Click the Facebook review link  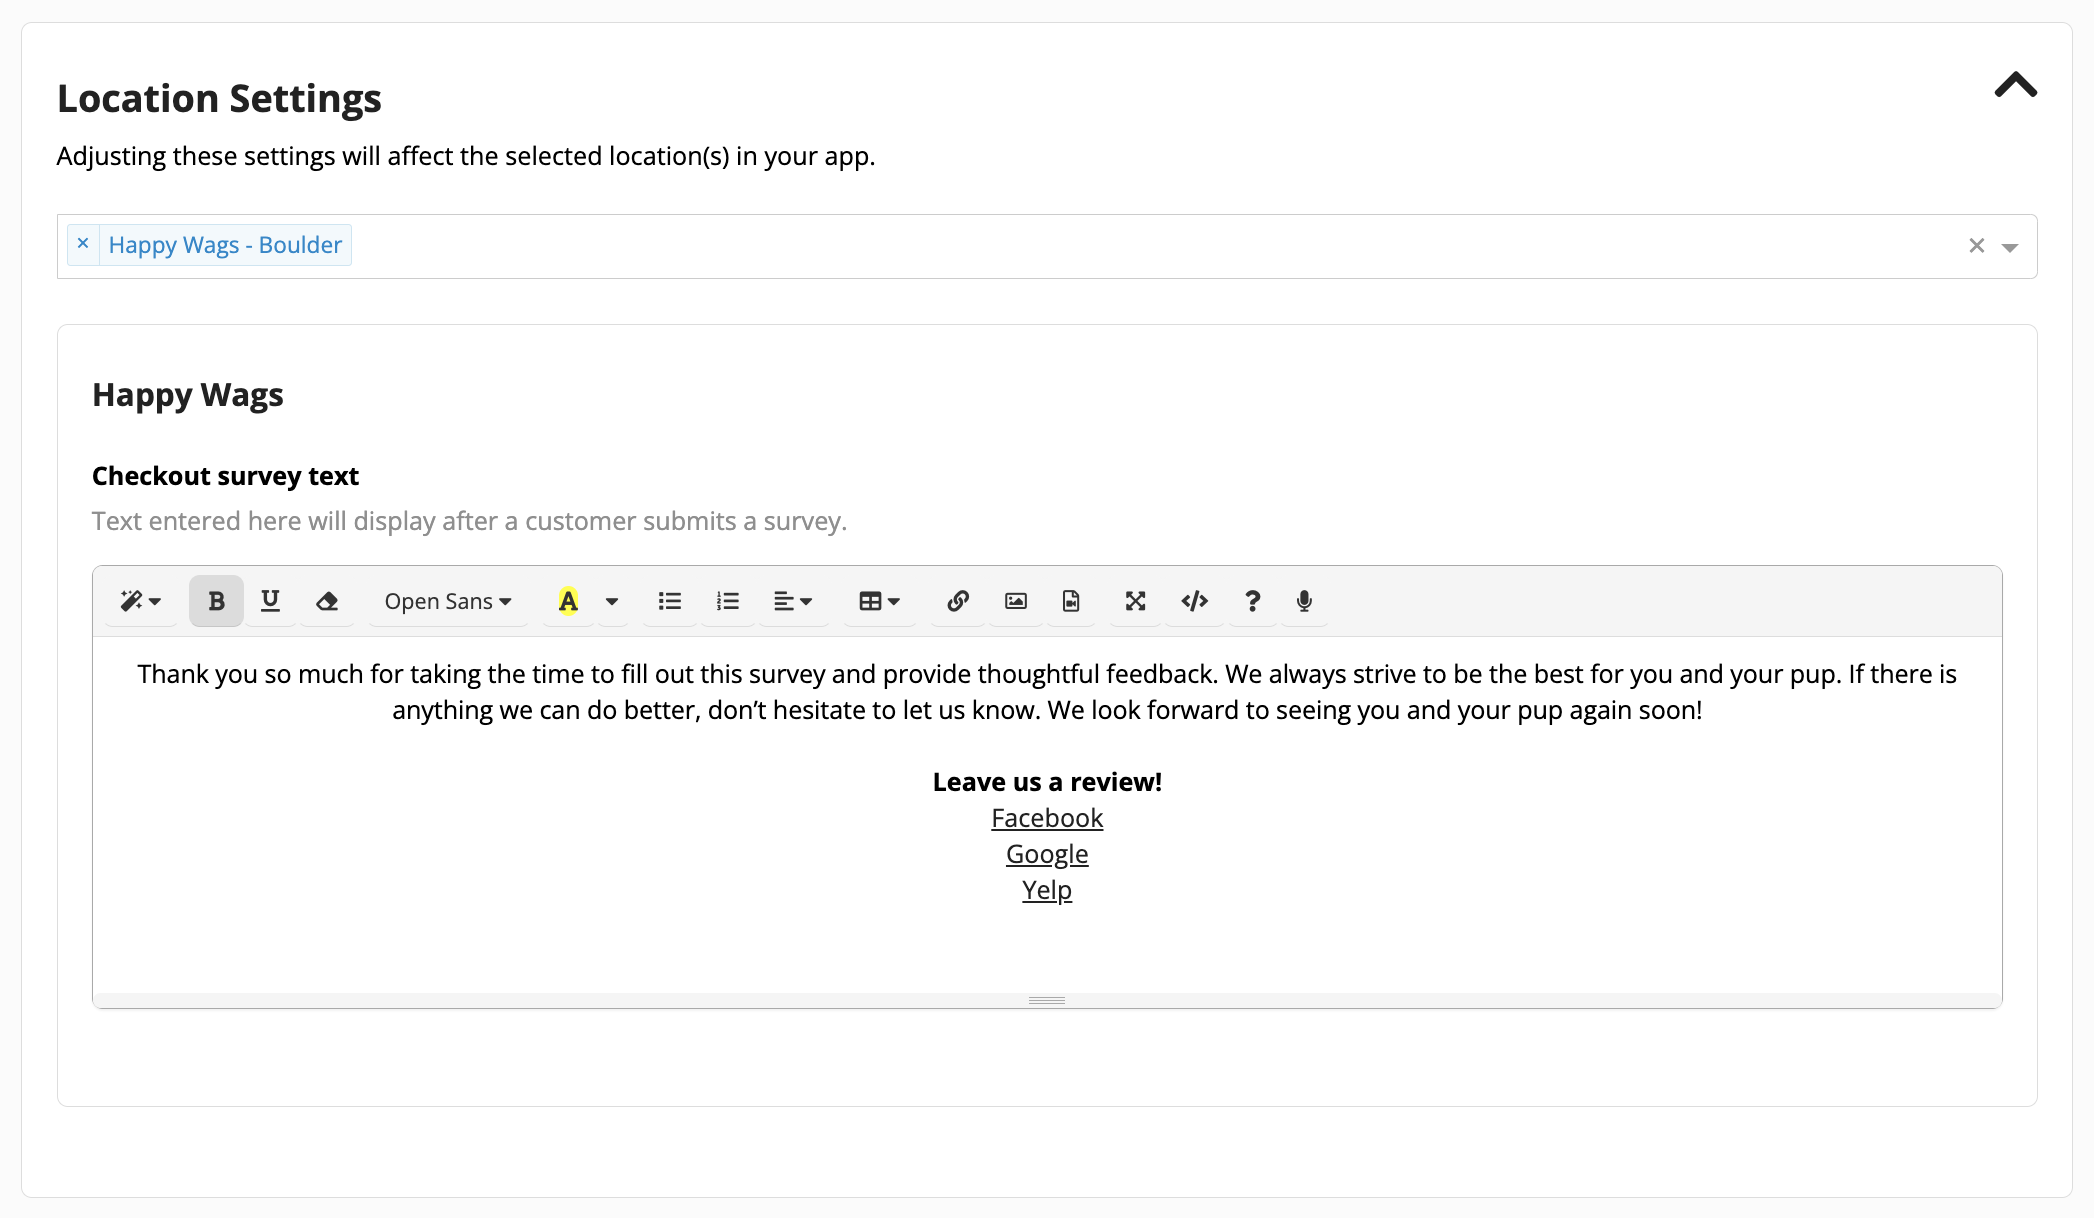(1047, 818)
